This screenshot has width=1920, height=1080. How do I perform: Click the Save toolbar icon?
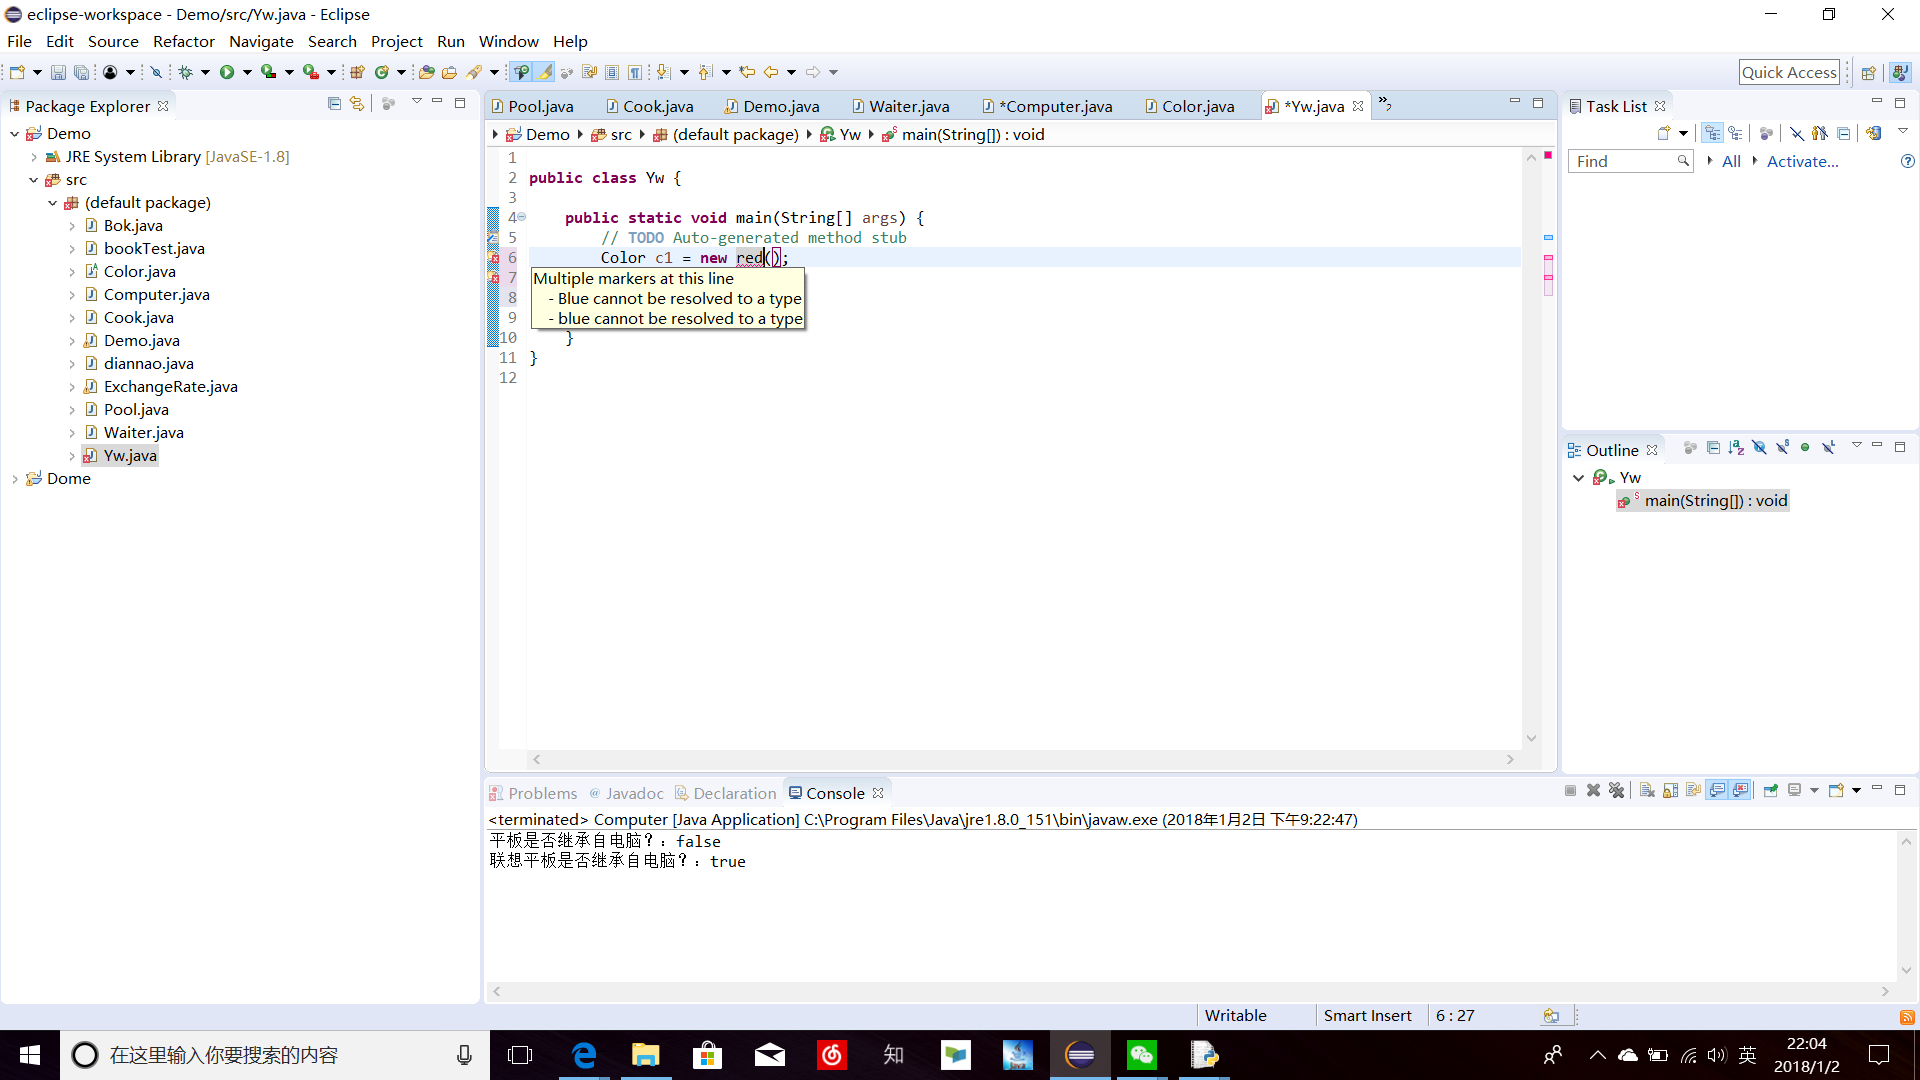(58, 72)
